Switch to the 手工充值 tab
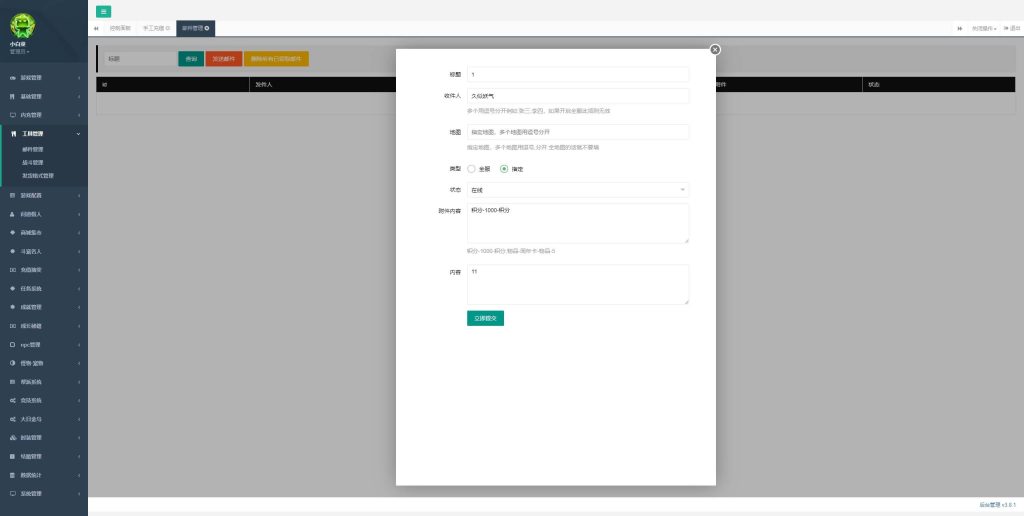The width and height of the screenshot is (1024, 516). pos(153,28)
